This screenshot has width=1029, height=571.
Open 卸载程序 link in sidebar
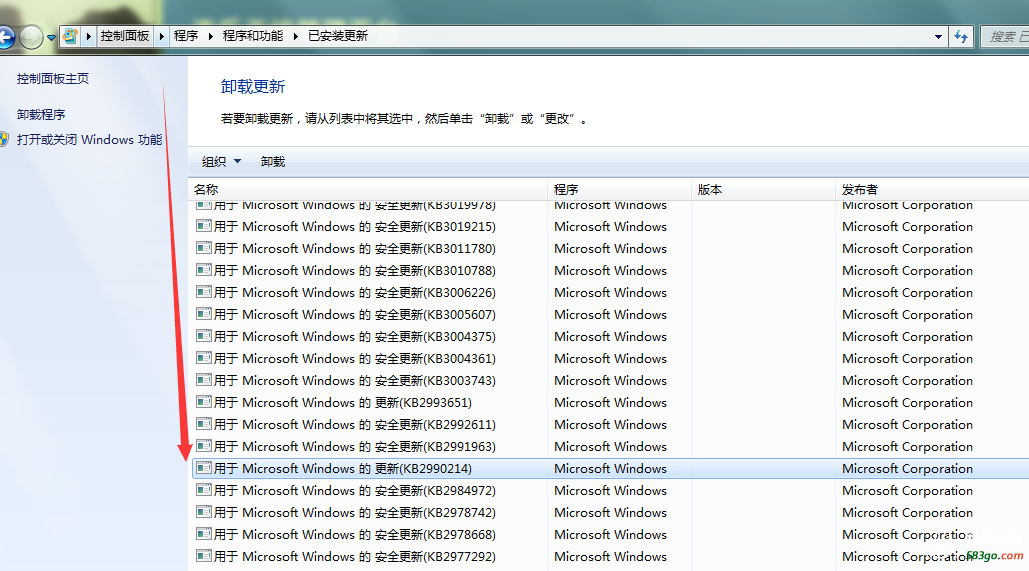coord(41,114)
